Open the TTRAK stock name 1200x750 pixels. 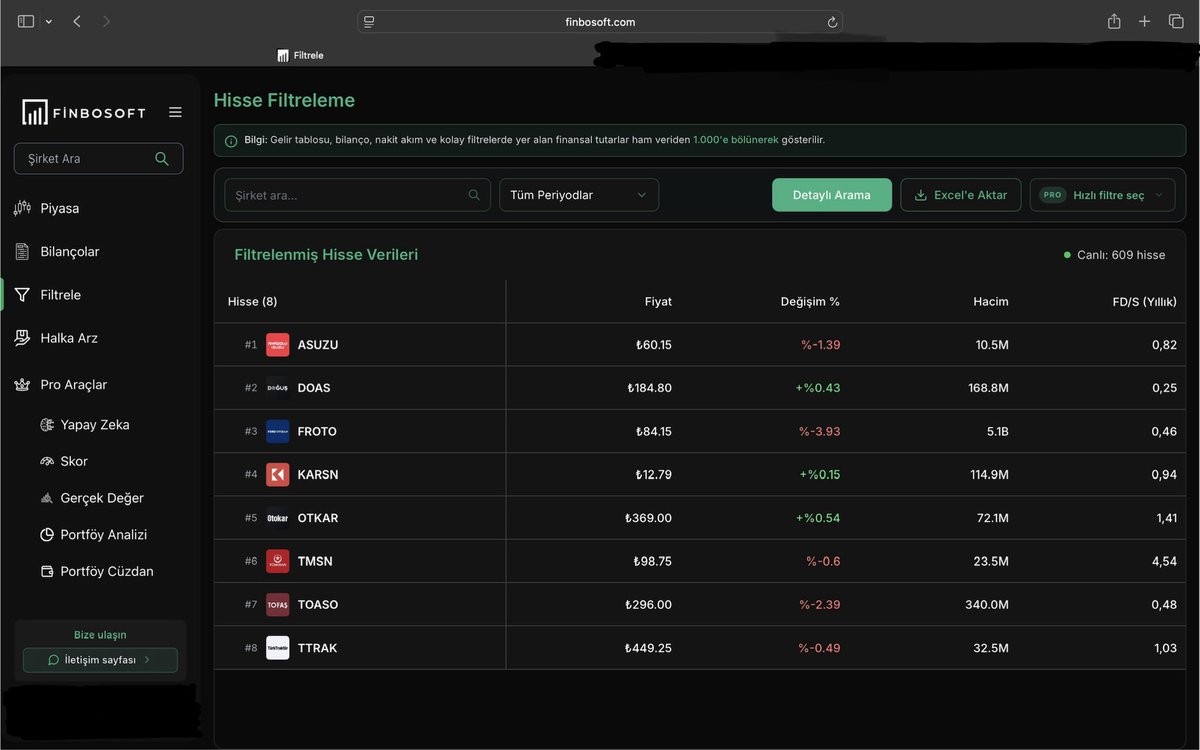[x=317, y=648]
